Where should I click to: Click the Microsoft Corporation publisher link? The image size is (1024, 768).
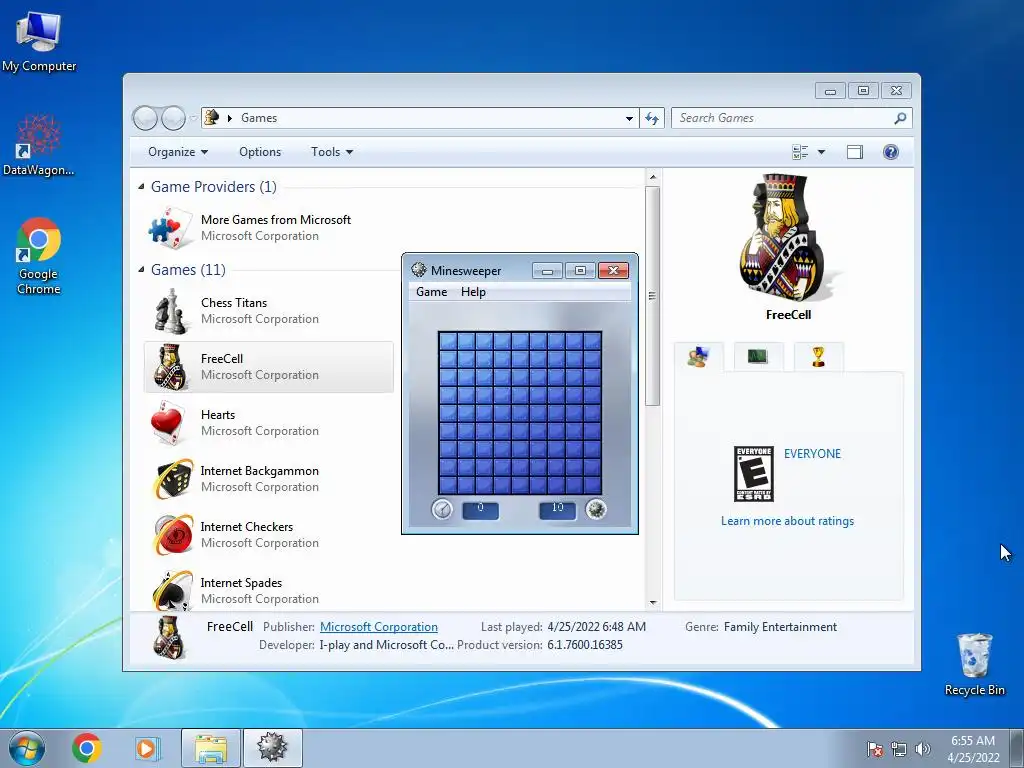click(379, 627)
